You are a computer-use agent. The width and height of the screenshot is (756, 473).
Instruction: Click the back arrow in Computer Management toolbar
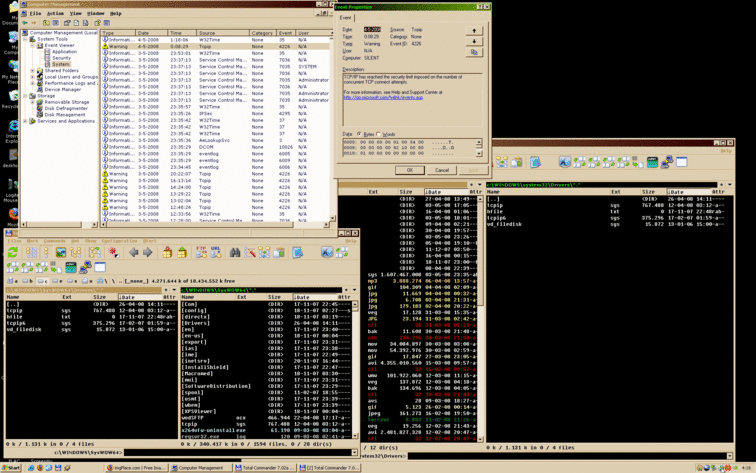point(25,23)
